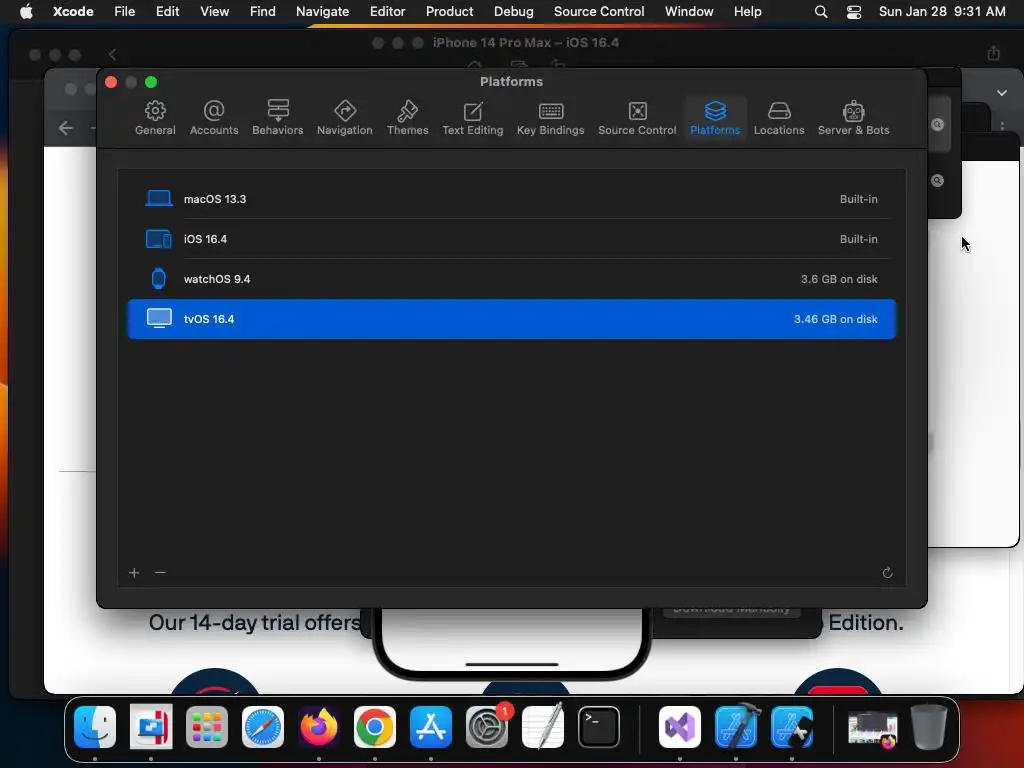Open the Help menu
Viewport: 1024px width, 768px height.
(747, 12)
